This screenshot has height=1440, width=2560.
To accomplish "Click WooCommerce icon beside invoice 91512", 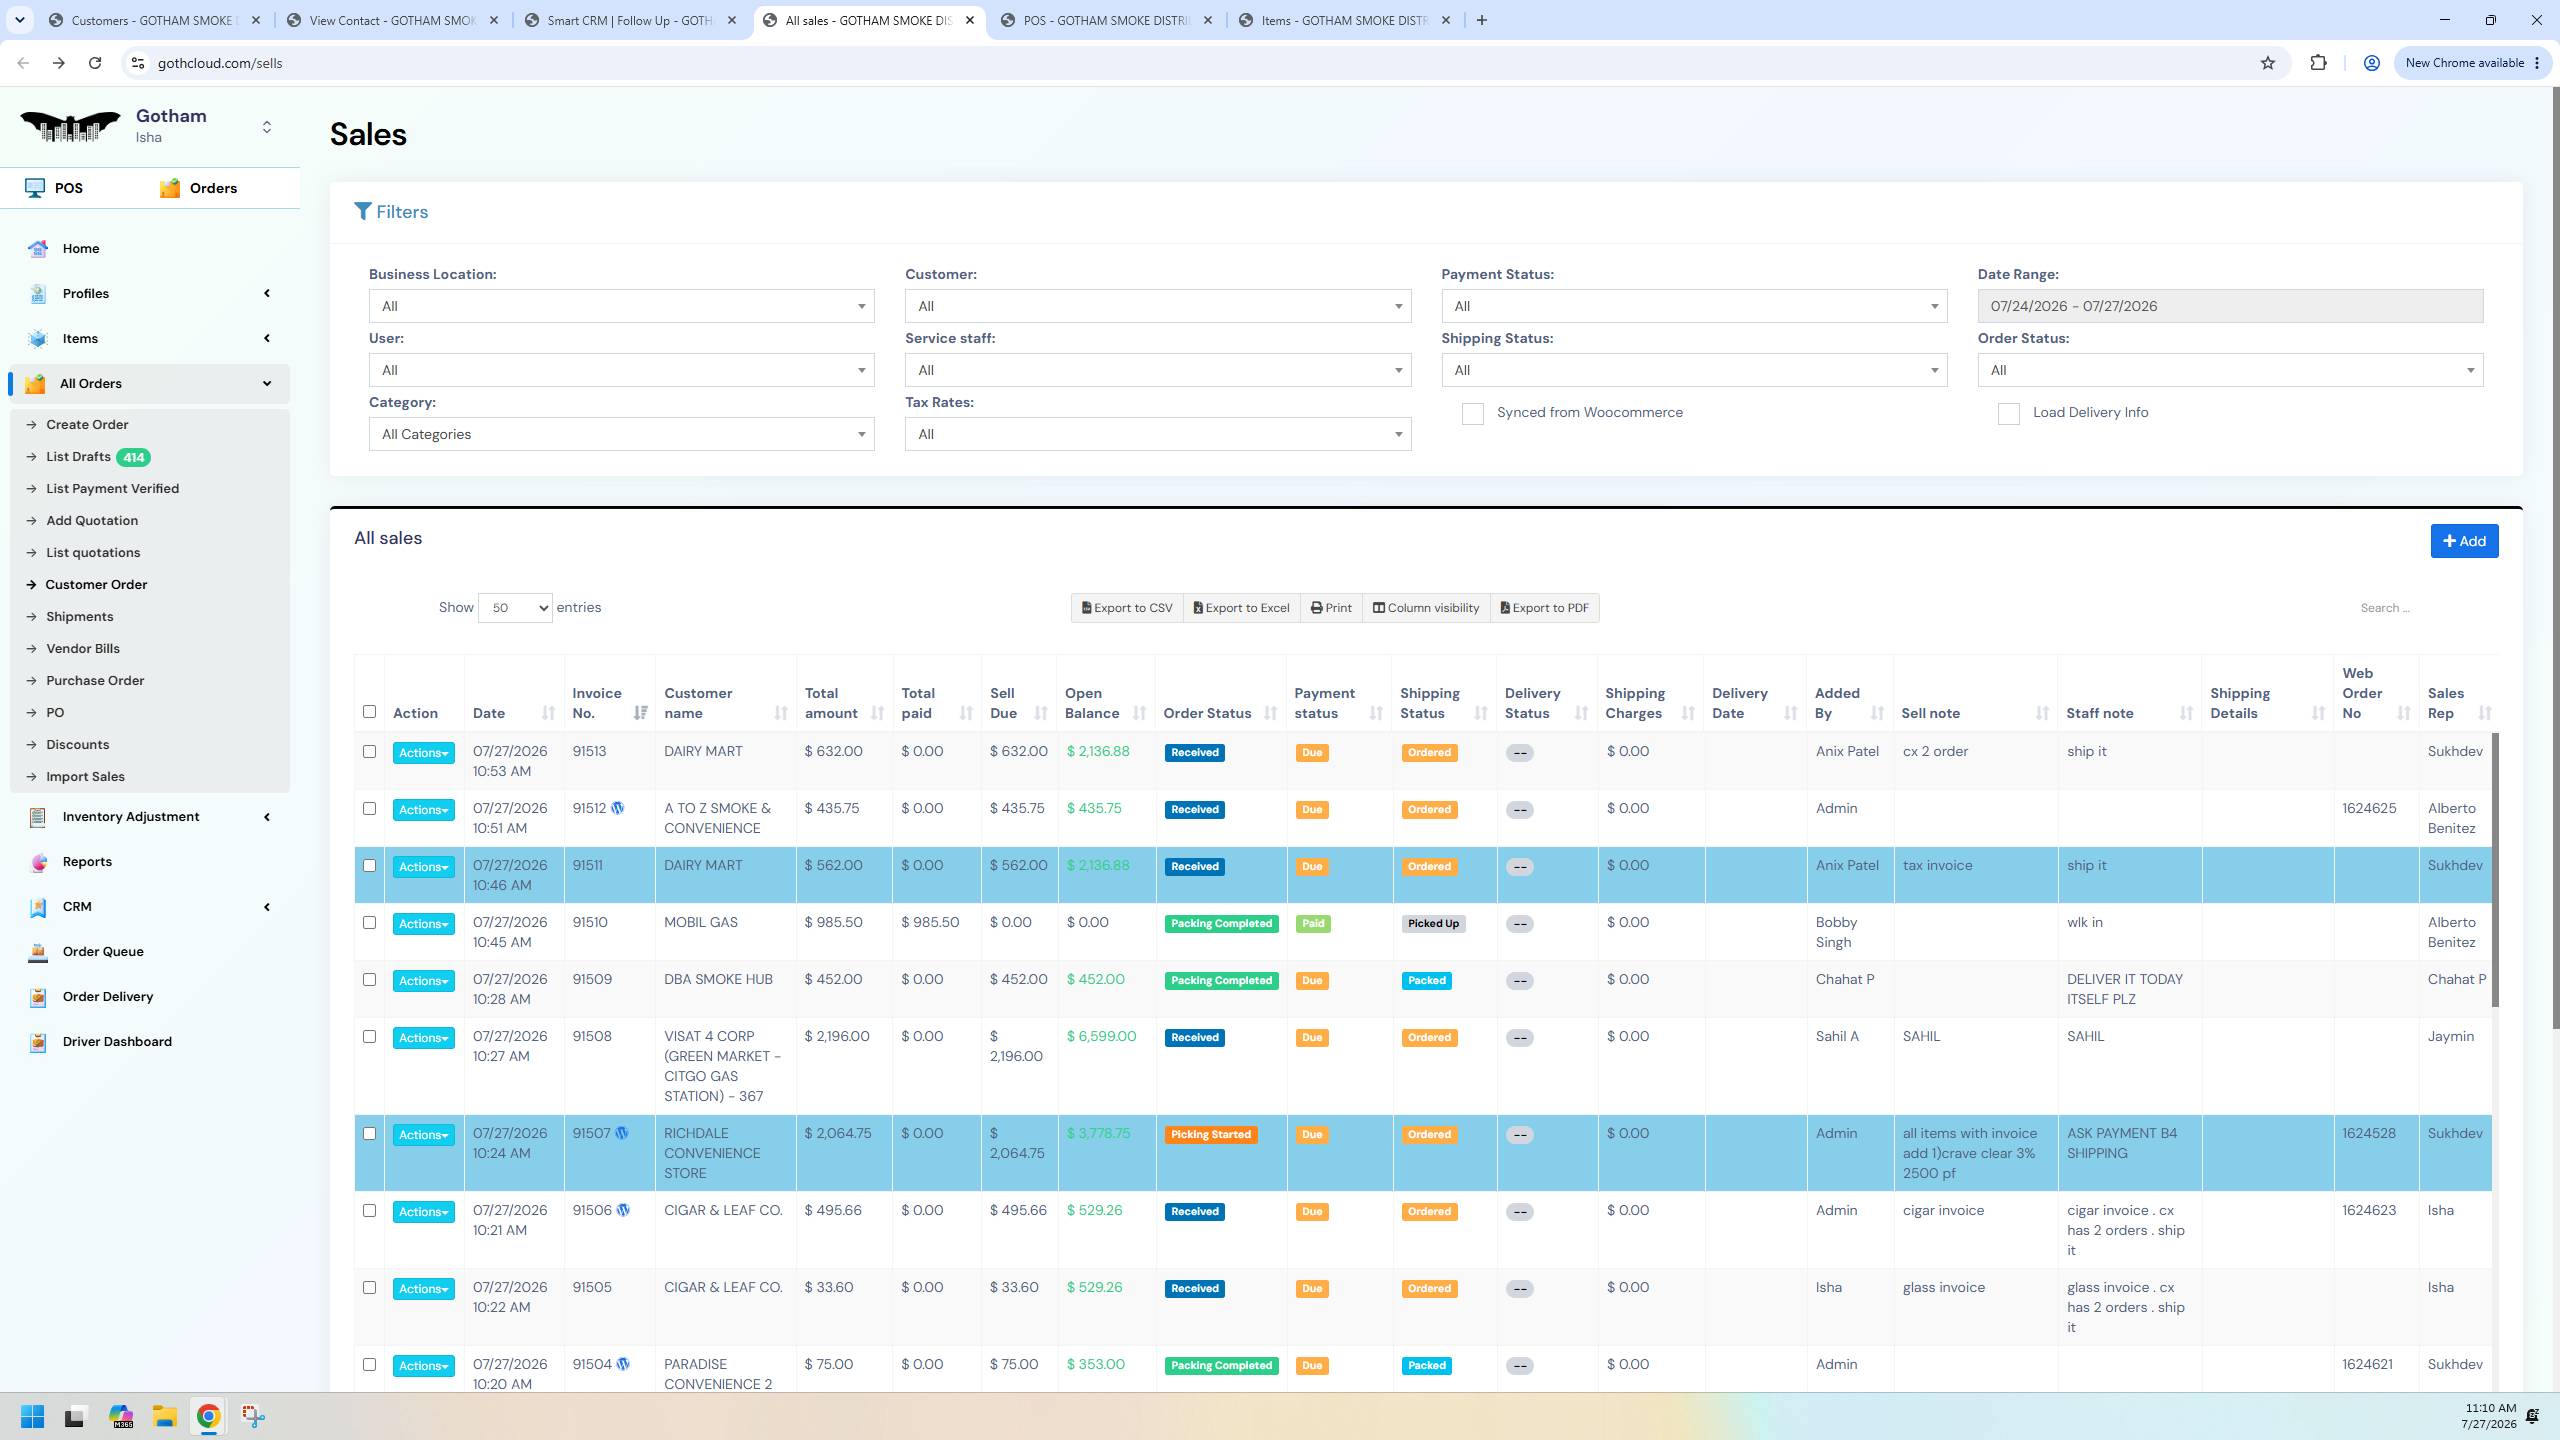I will click(618, 808).
